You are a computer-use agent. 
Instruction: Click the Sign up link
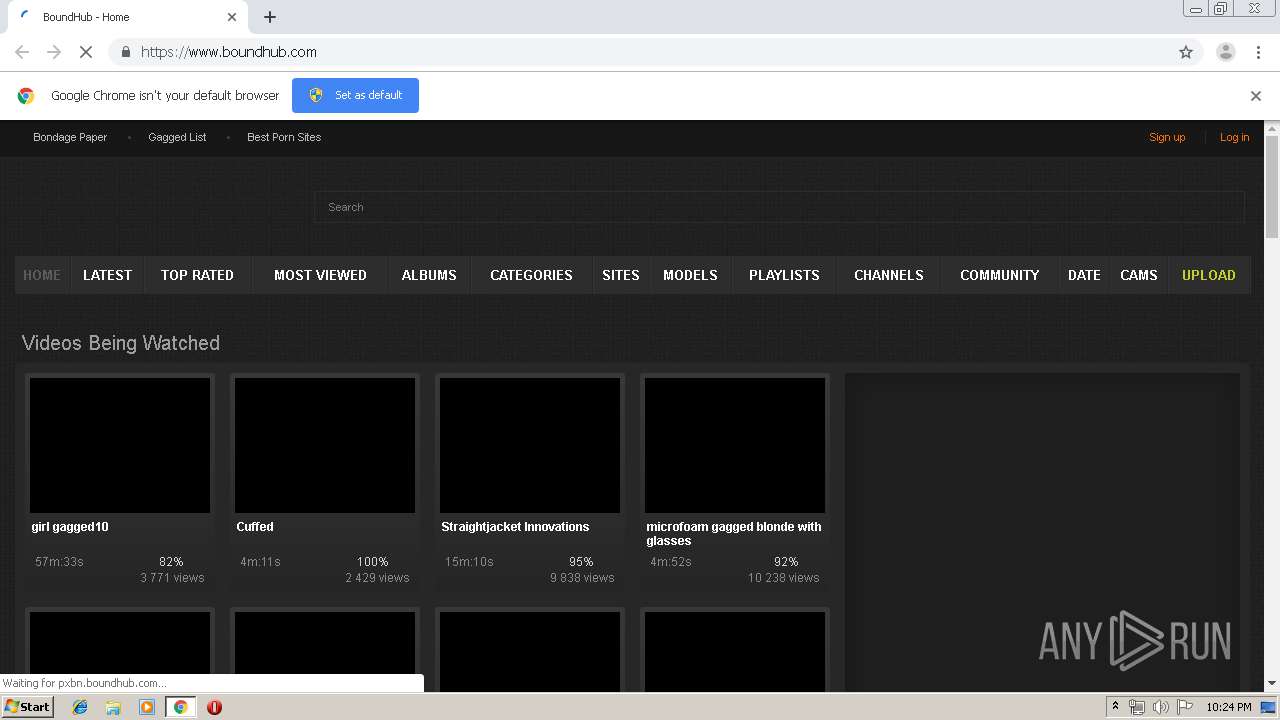coord(1167,137)
